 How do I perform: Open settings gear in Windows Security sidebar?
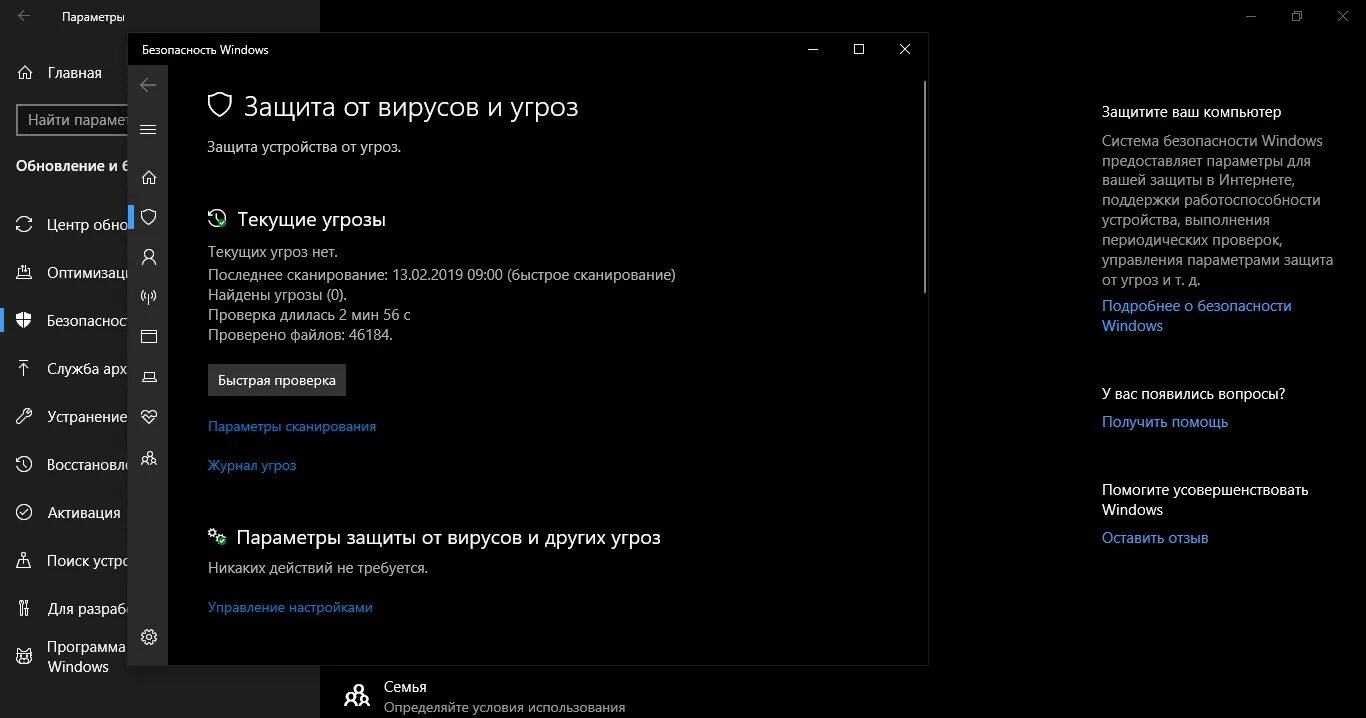[149, 637]
